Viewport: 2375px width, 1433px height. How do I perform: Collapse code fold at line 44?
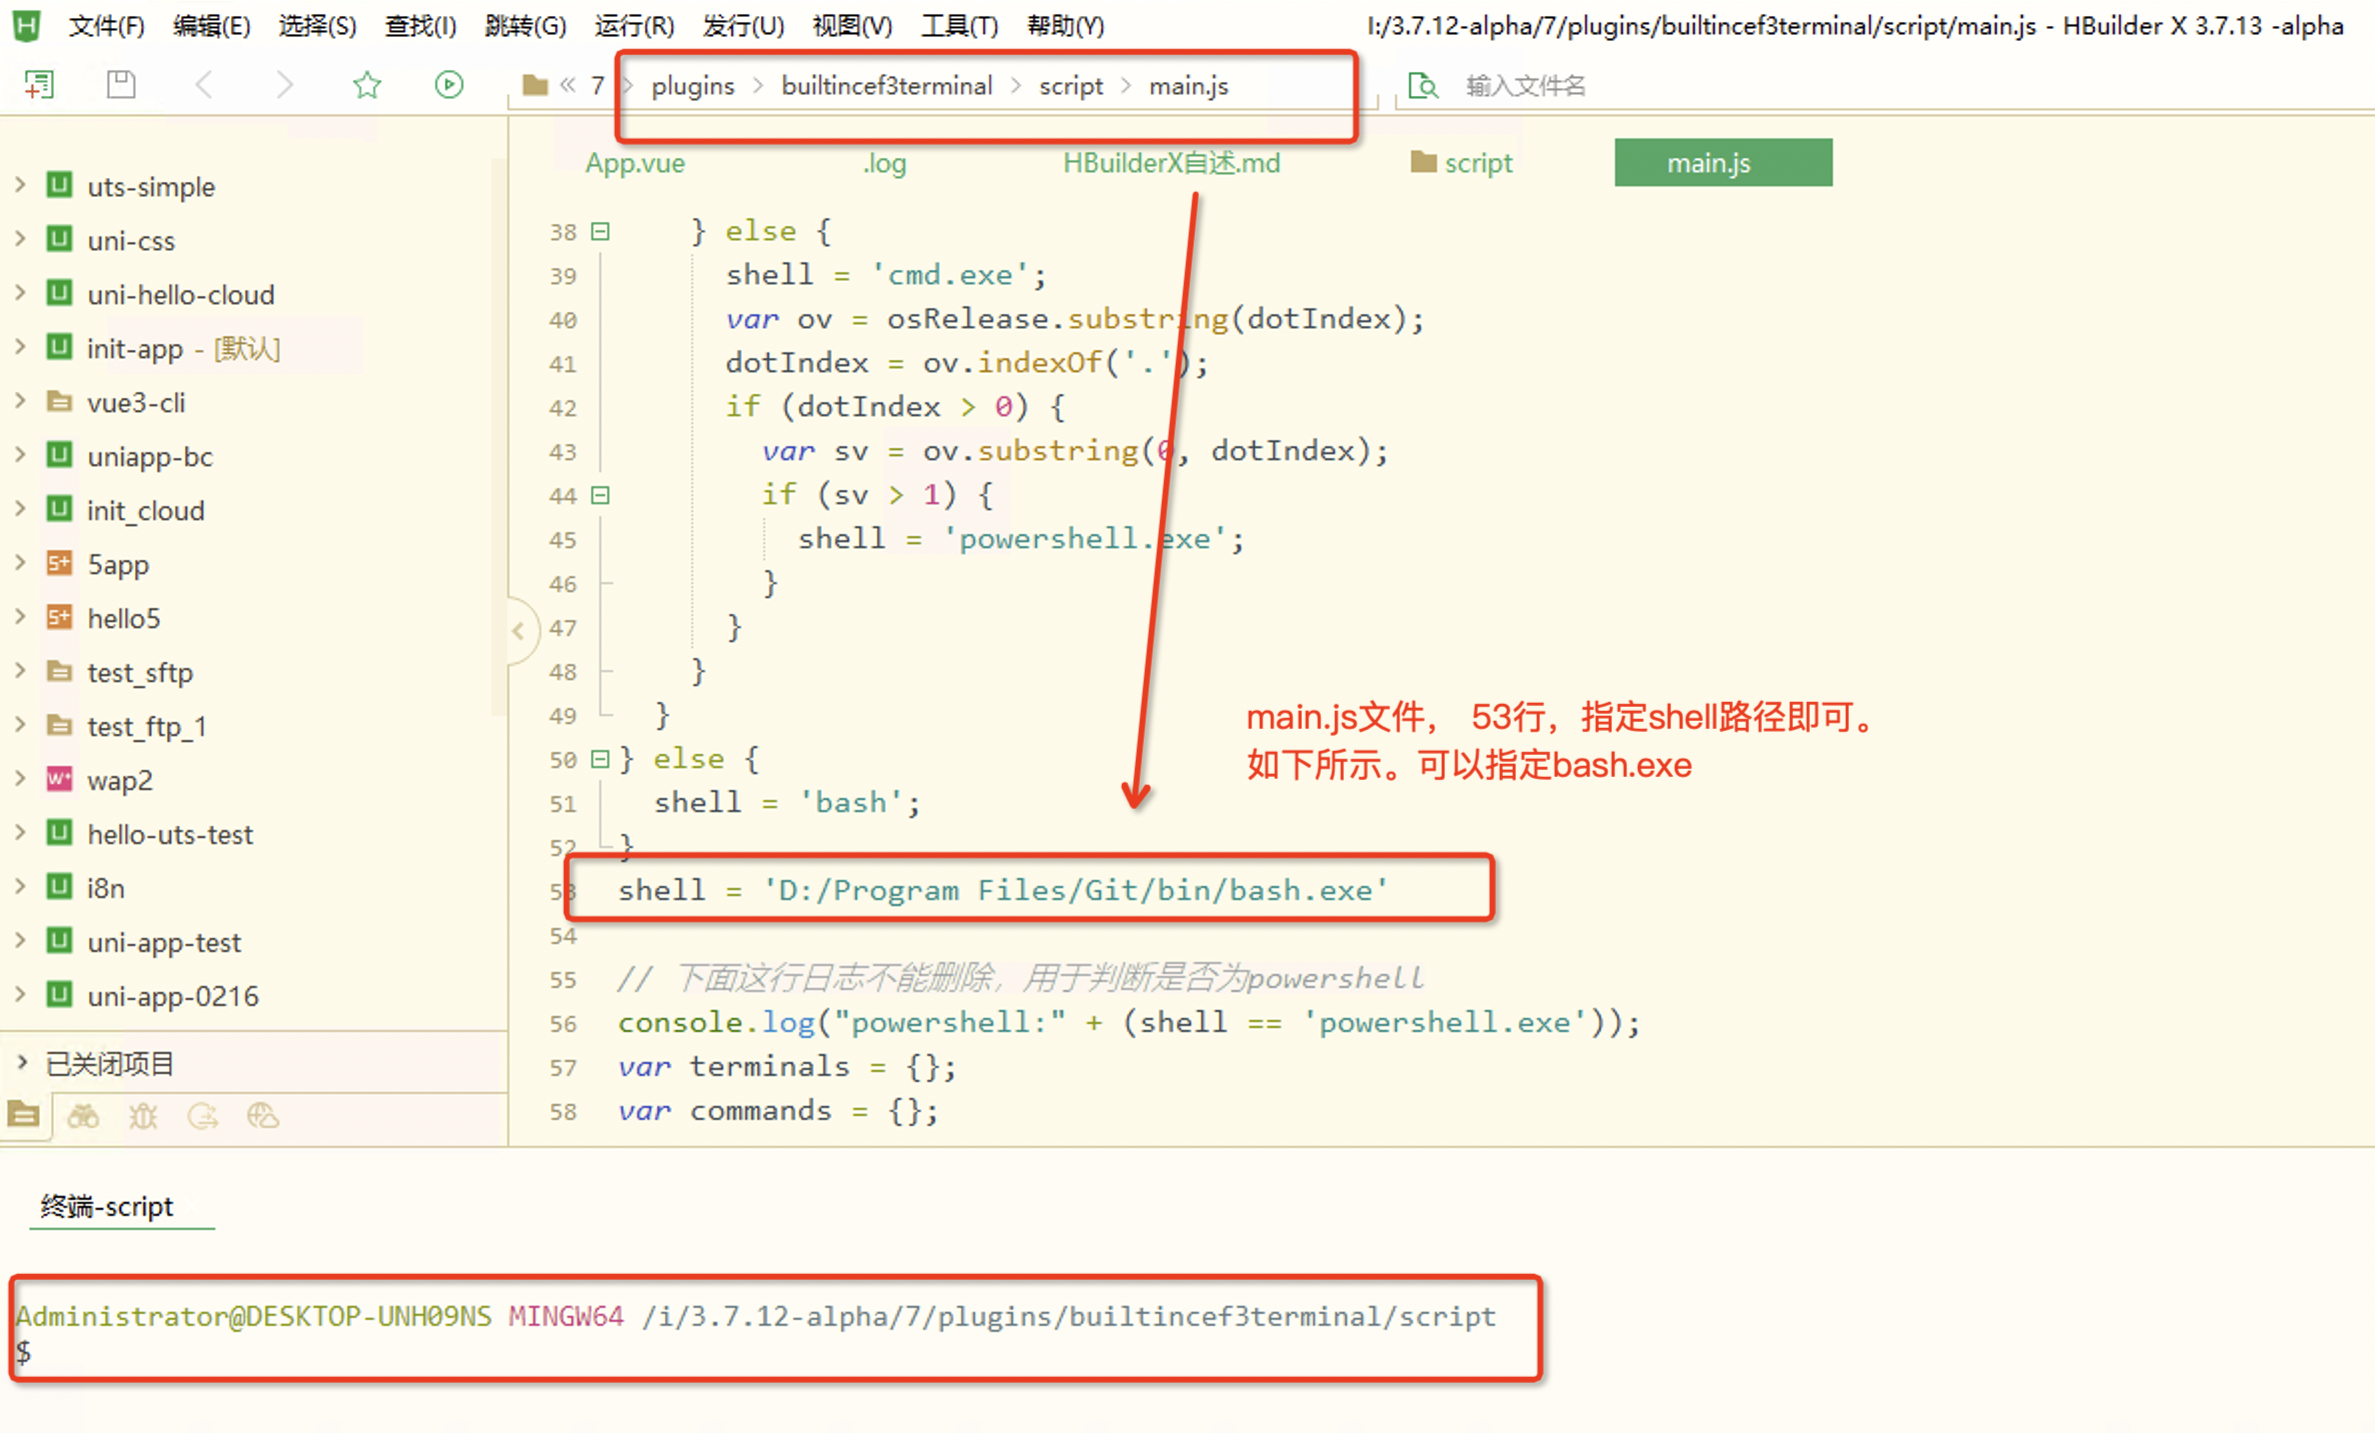coord(600,495)
